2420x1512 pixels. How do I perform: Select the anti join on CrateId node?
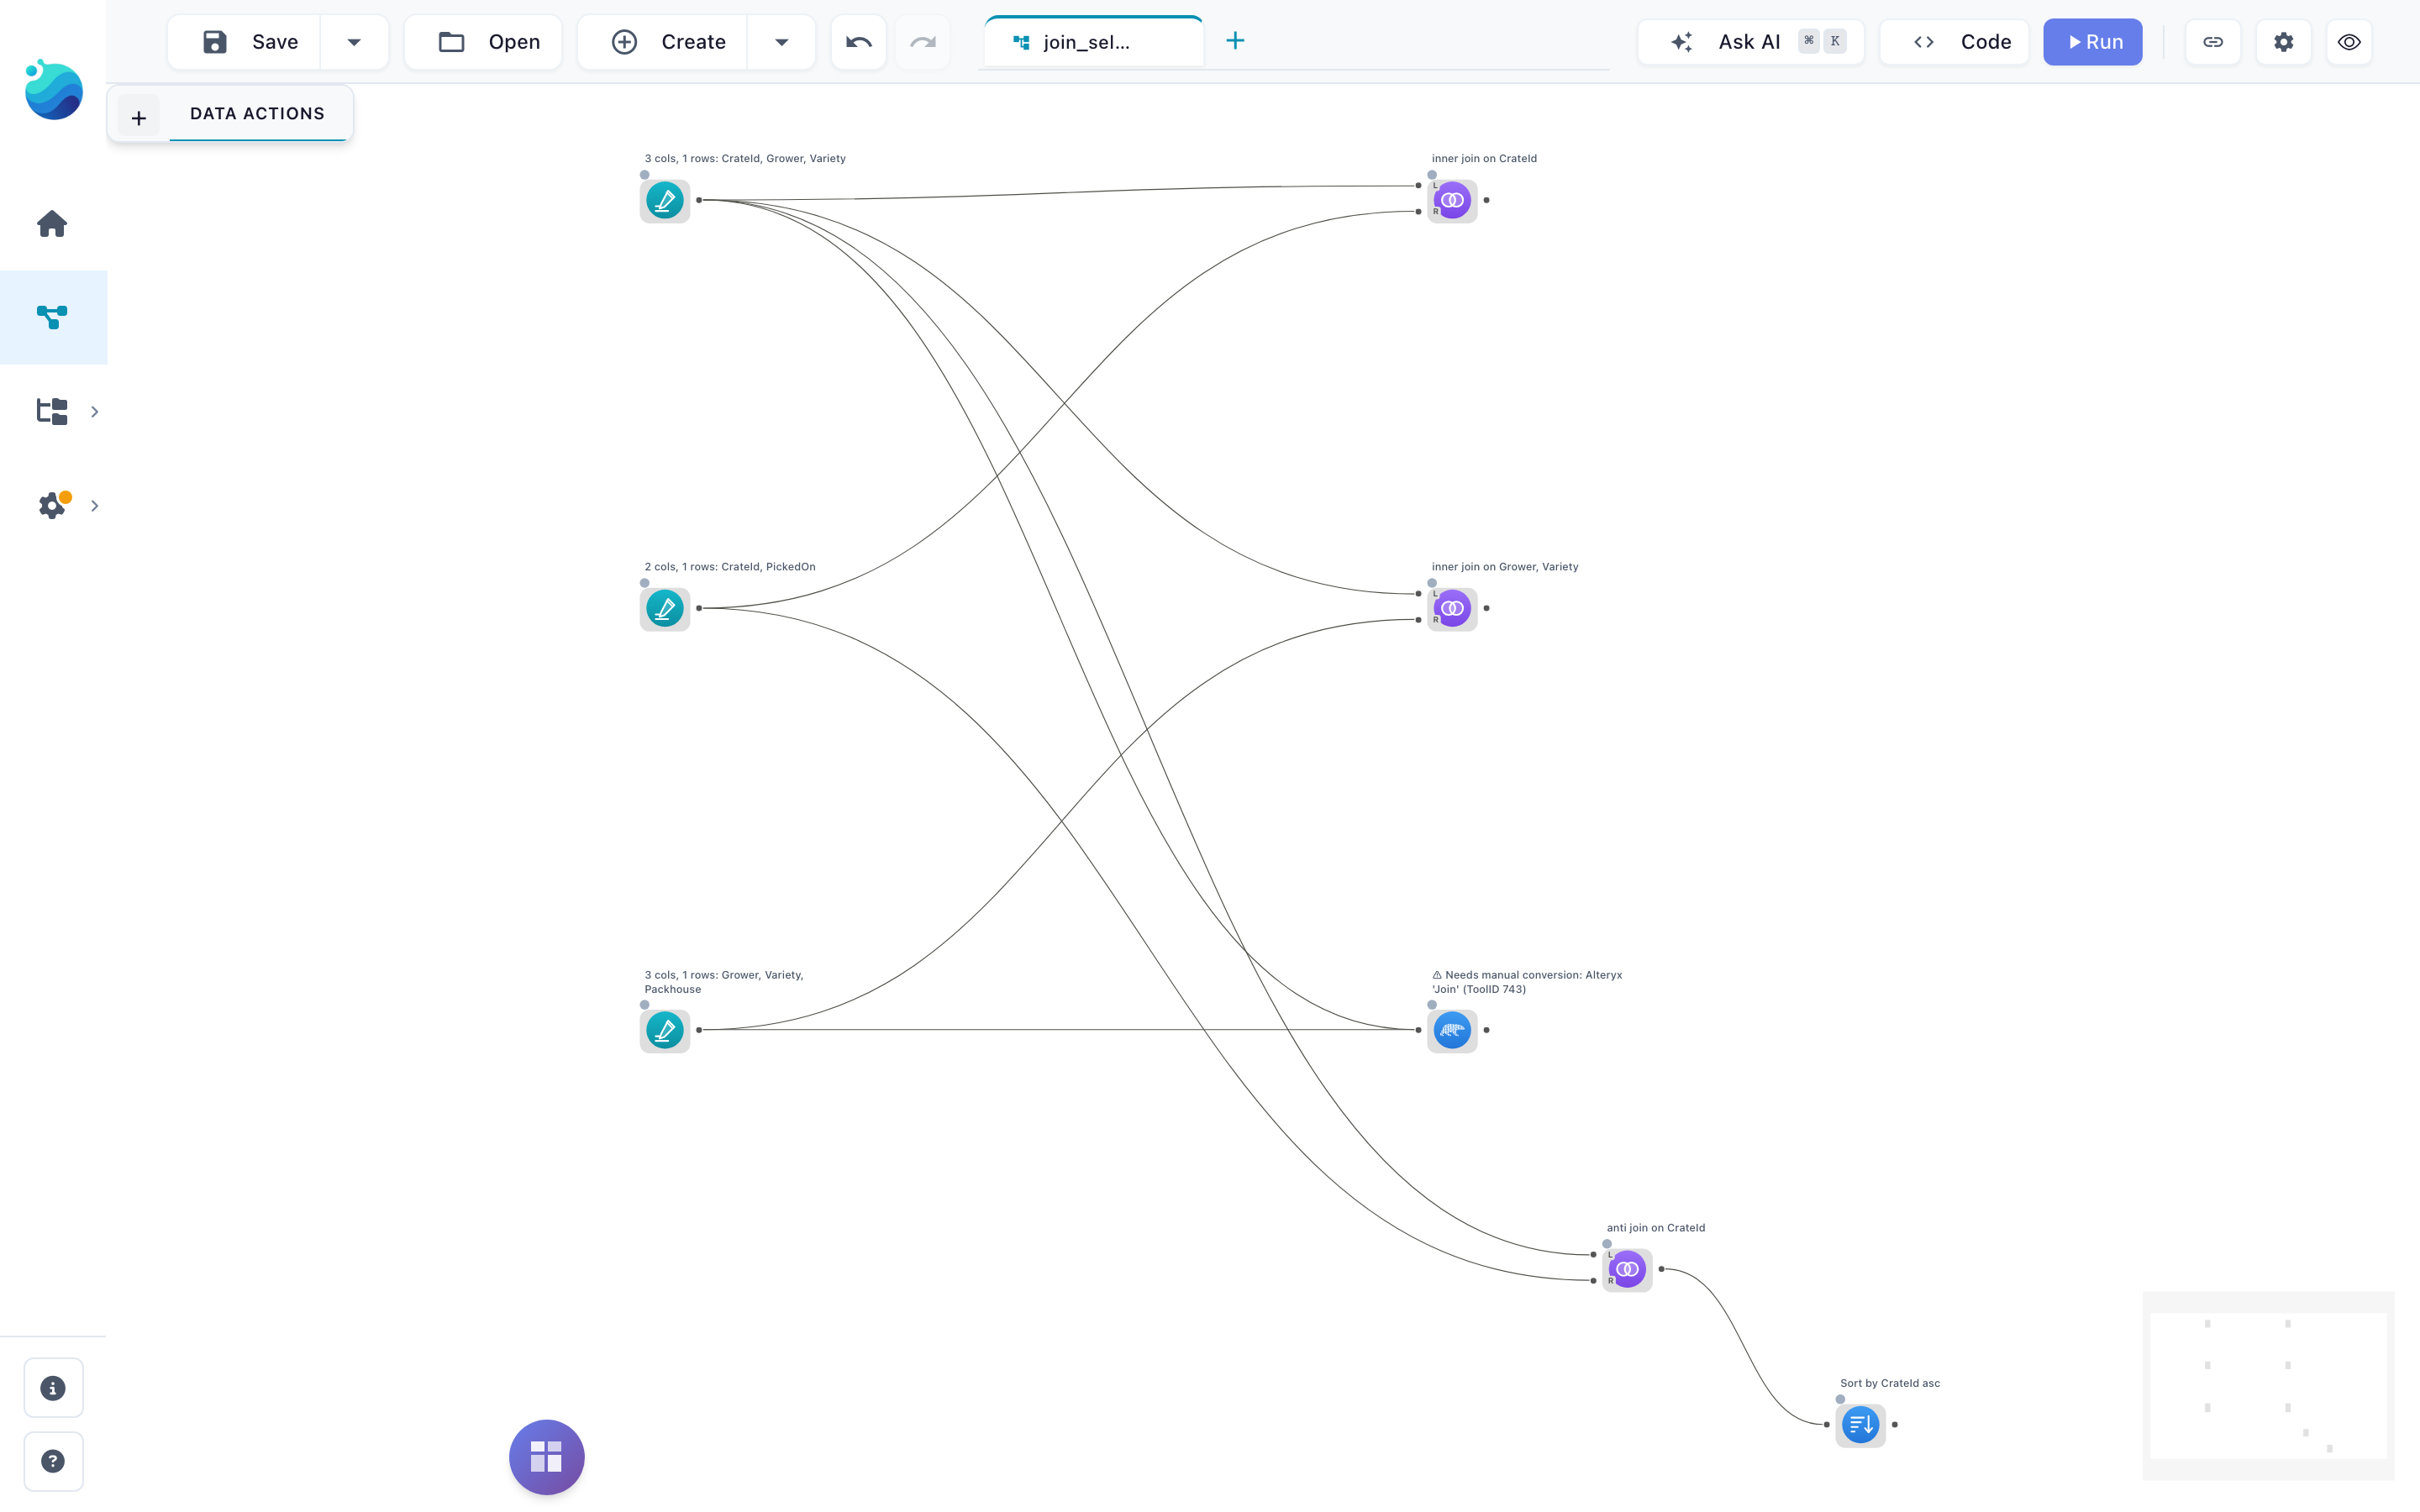point(1627,1269)
